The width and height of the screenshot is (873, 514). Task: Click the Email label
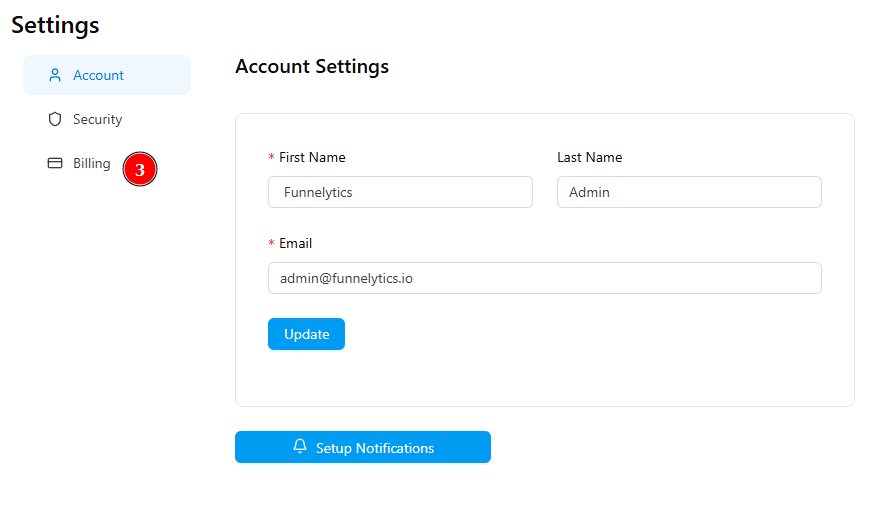[296, 243]
